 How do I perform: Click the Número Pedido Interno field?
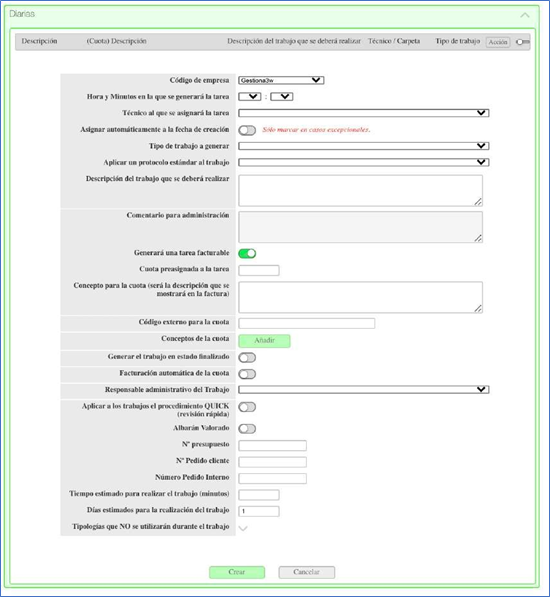(272, 478)
